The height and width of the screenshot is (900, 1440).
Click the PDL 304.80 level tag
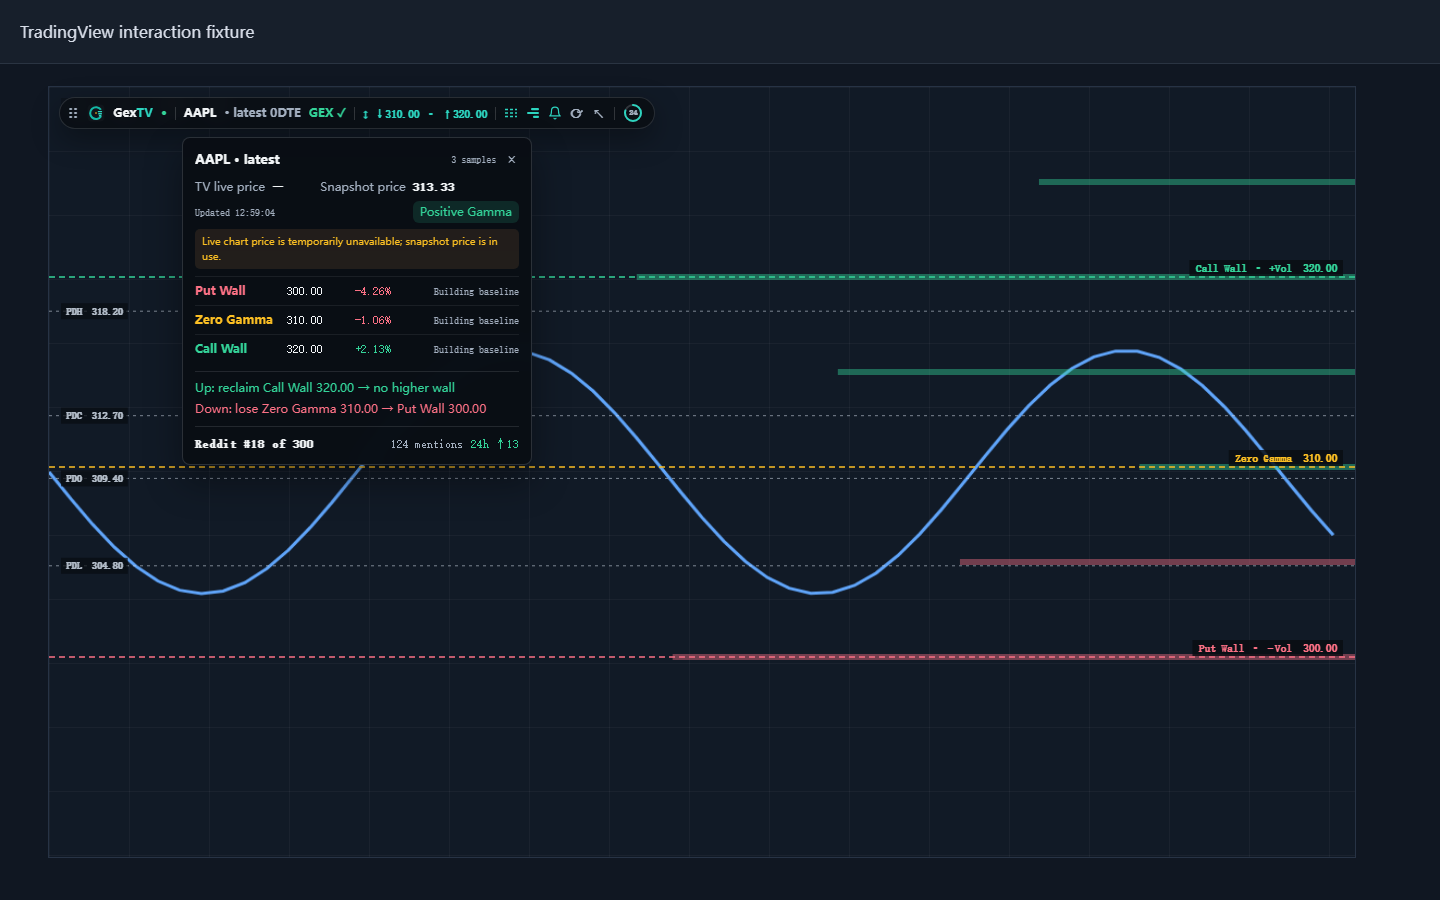95,566
